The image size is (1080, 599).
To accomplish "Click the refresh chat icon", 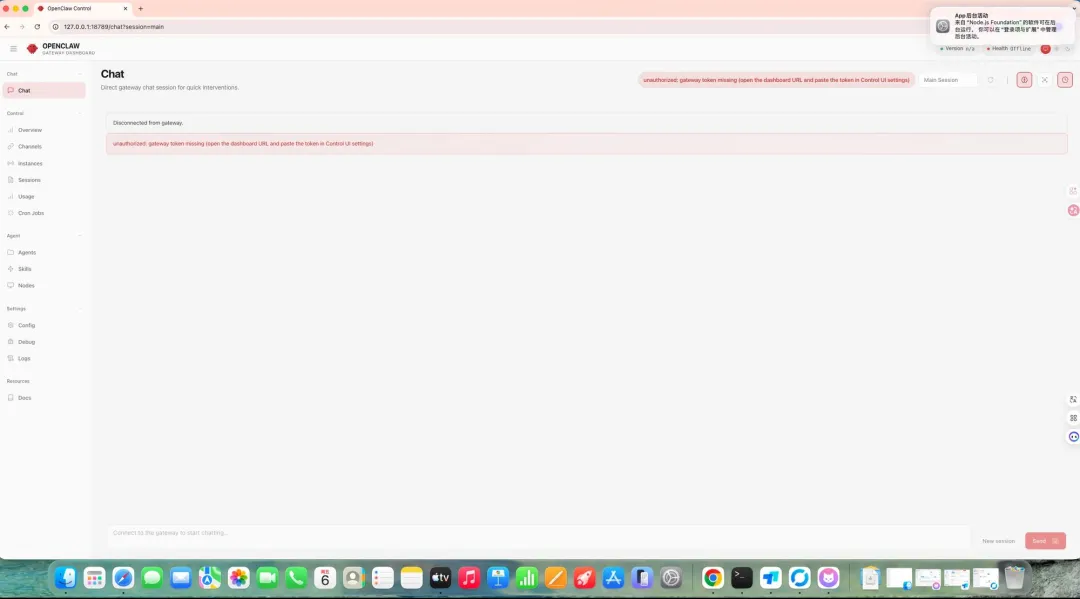I will [990, 80].
